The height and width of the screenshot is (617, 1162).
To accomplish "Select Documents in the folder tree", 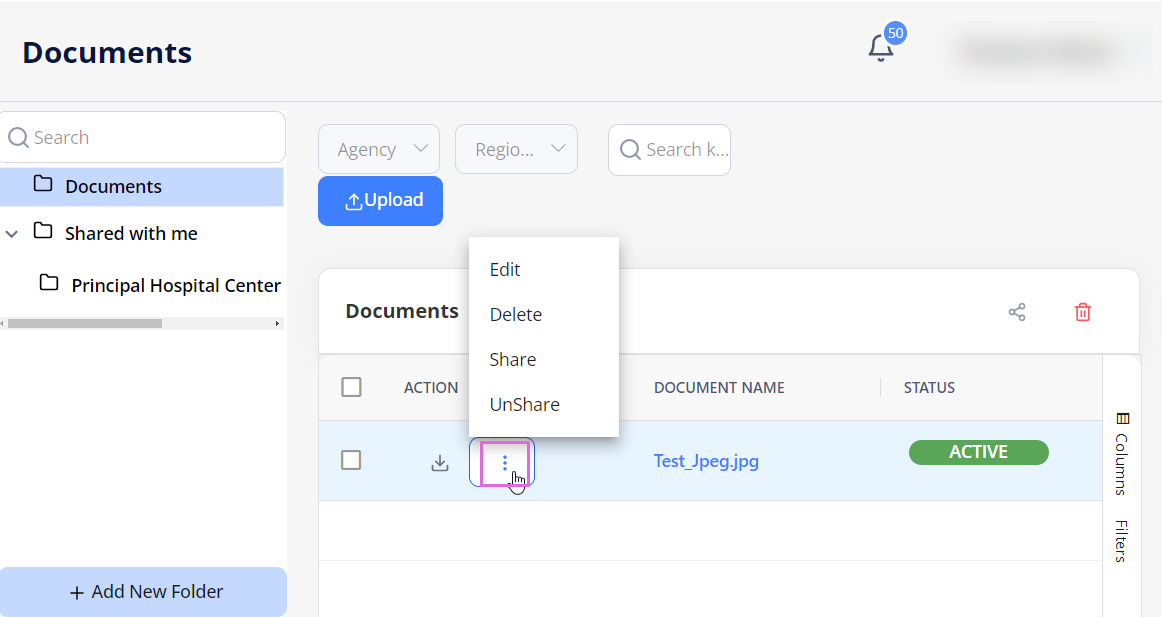I will click(142, 187).
